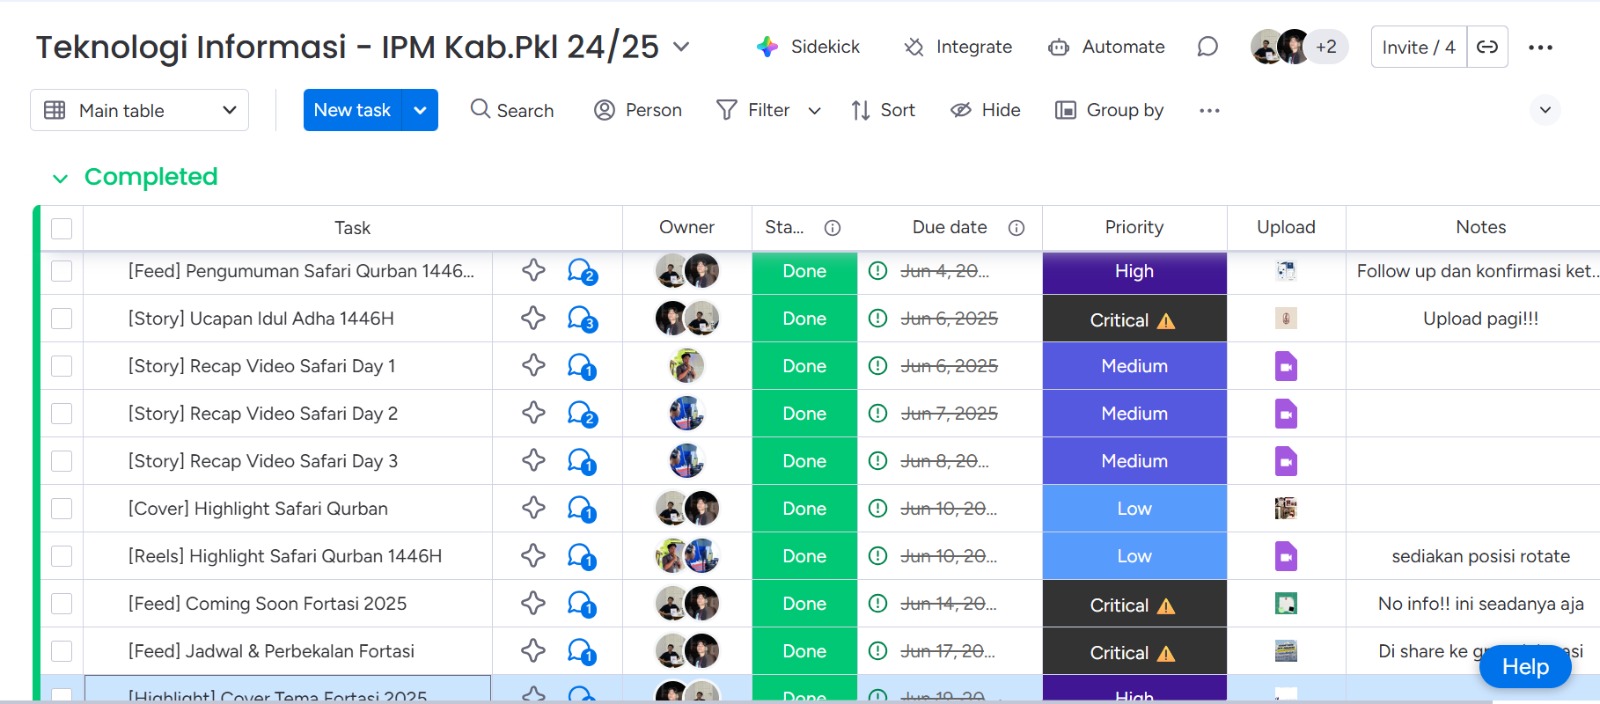Viewport: 1600px width, 704px height.
Task: Click the Integrate plug icon
Action: [914, 47]
